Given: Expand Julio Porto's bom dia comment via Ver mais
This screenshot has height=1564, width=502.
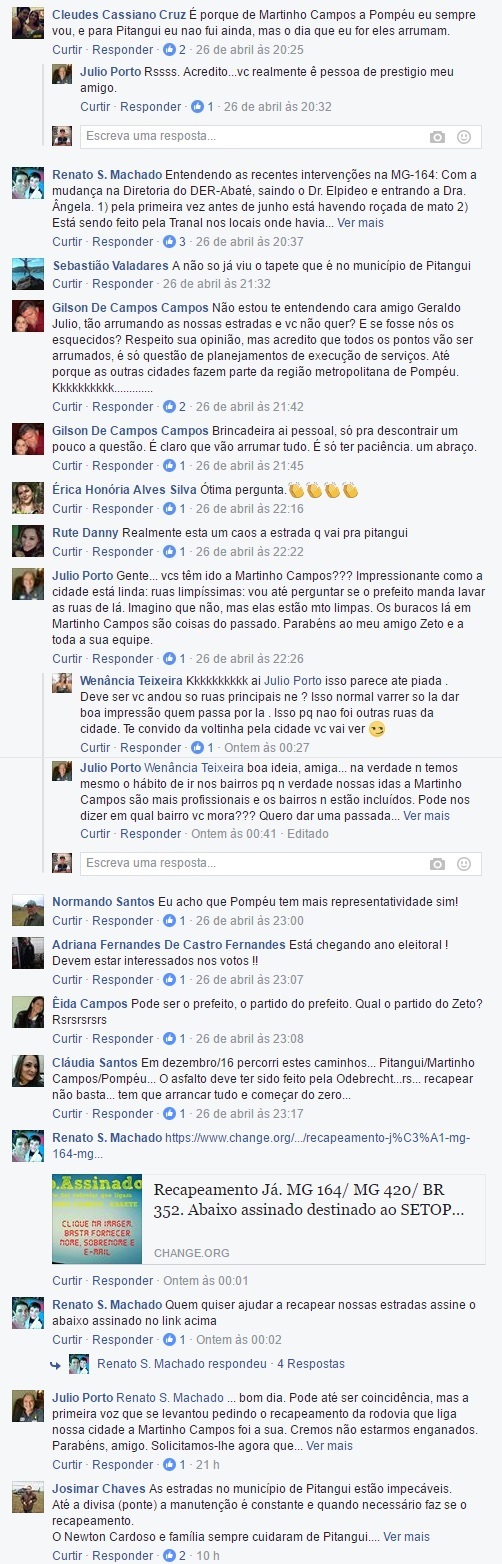Looking at the screenshot, I should pos(329,1446).
